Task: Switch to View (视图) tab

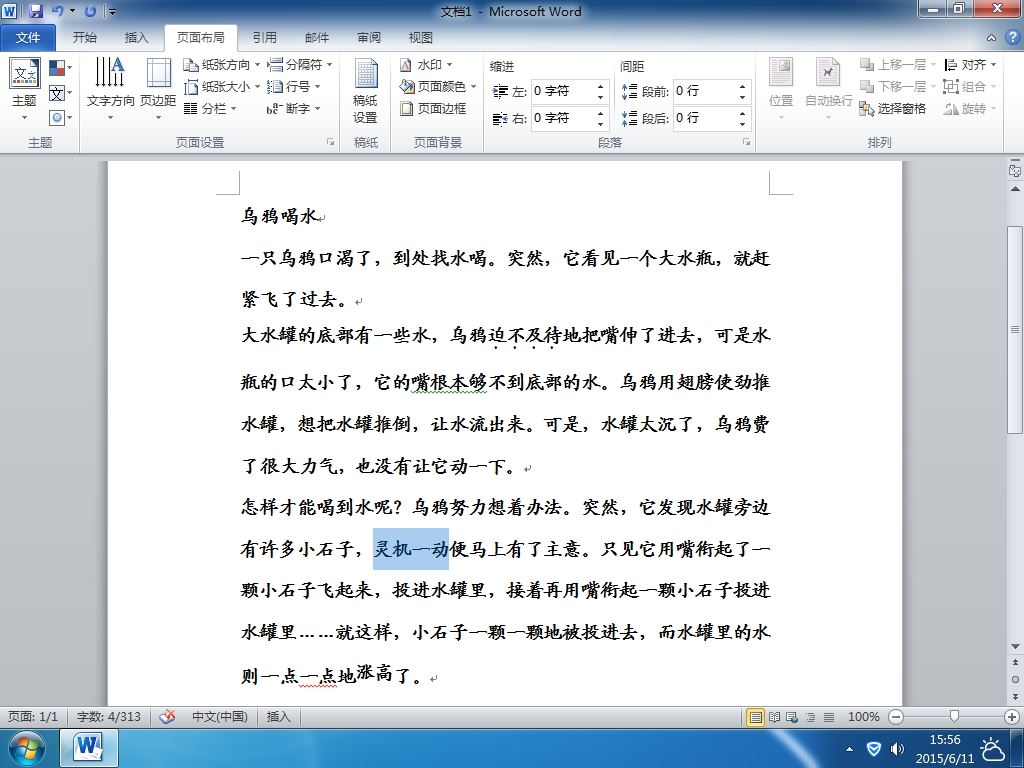Action: click(x=421, y=38)
